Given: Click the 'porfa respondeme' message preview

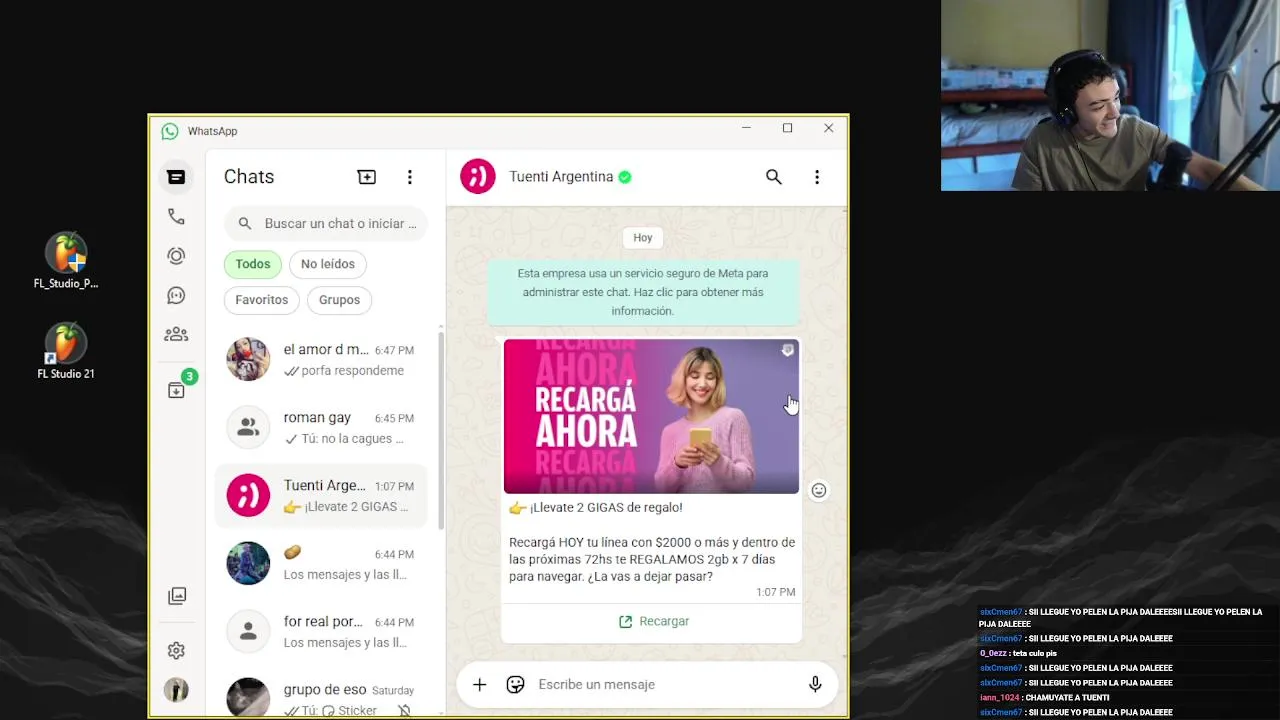Looking at the screenshot, I should click(x=353, y=371).
